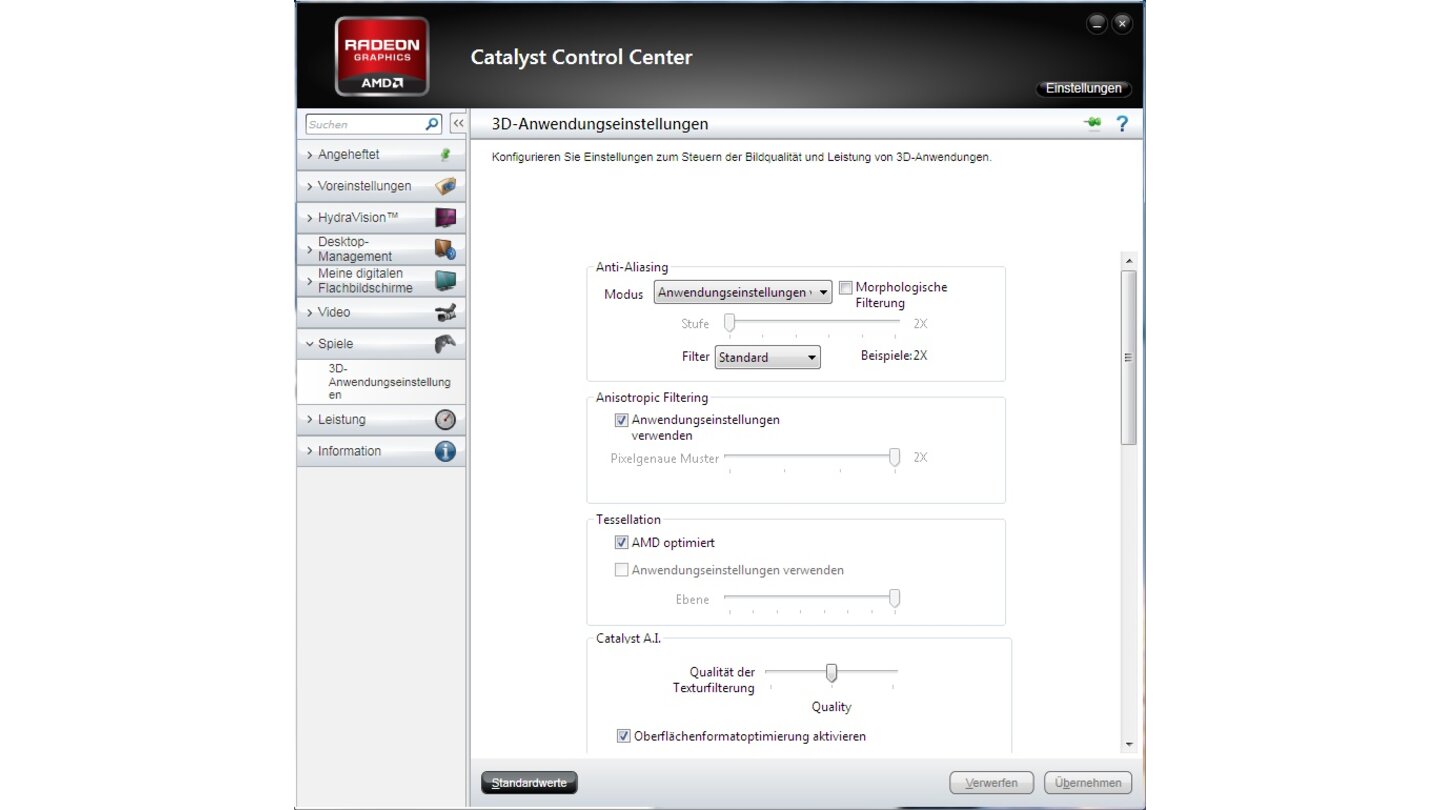Click the Voreinstellungen presets icon

445,186
